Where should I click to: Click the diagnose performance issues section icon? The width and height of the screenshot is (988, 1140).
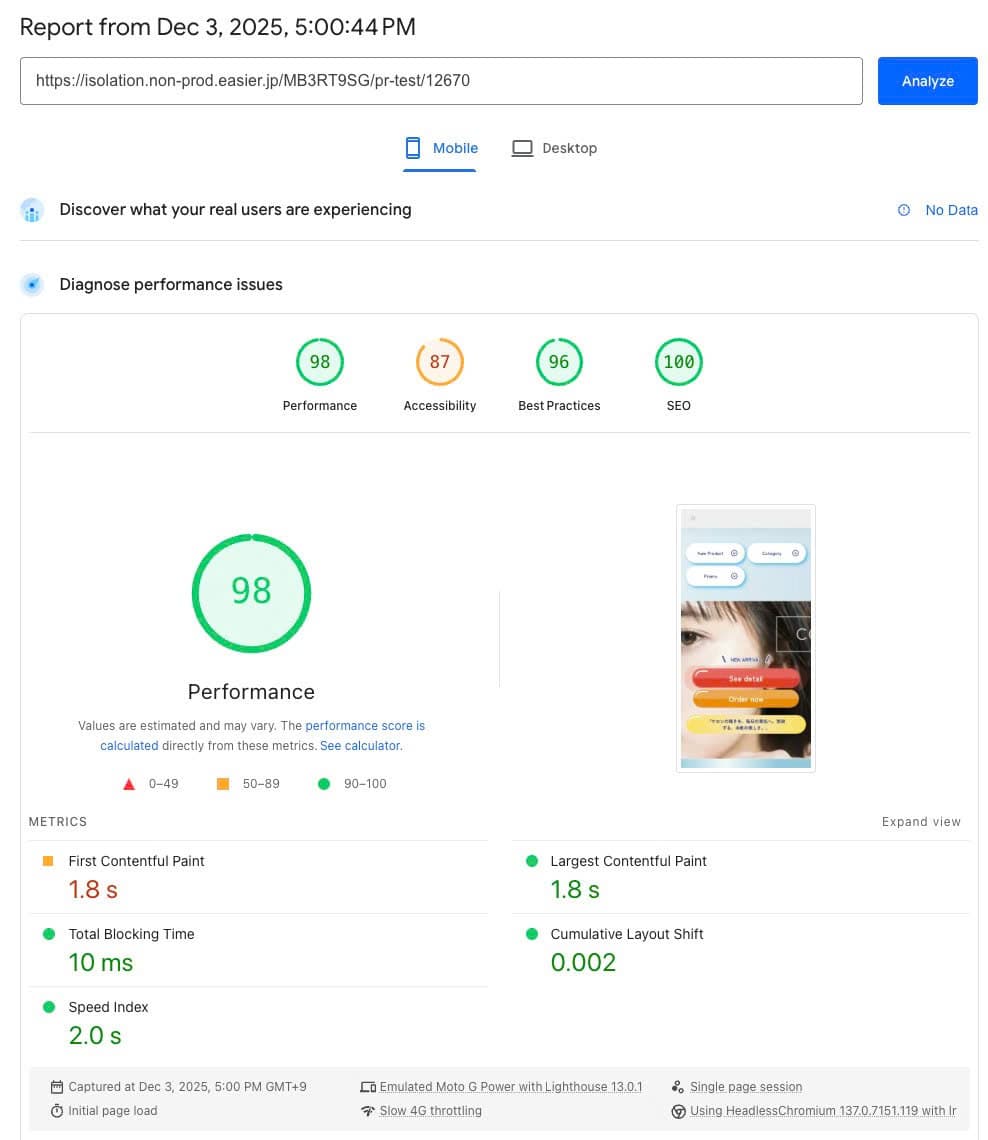(x=33, y=285)
